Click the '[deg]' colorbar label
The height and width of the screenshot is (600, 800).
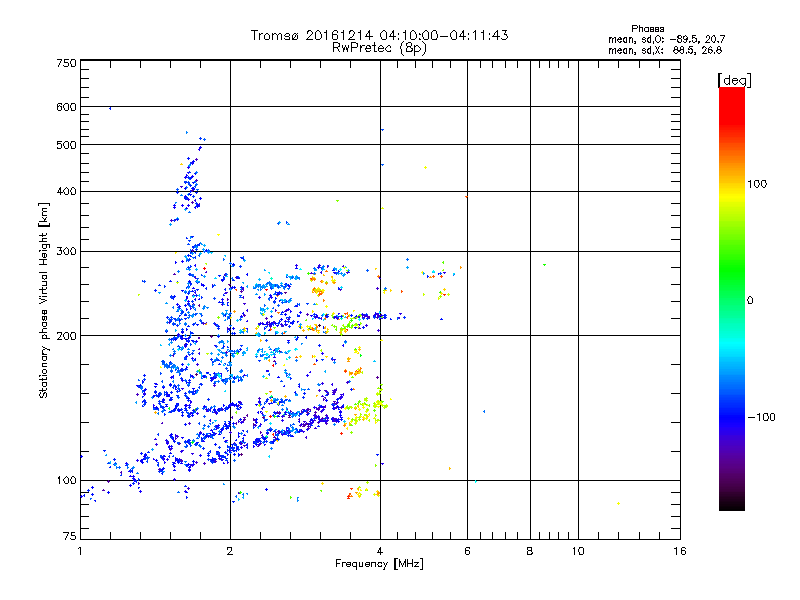point(734,80)
